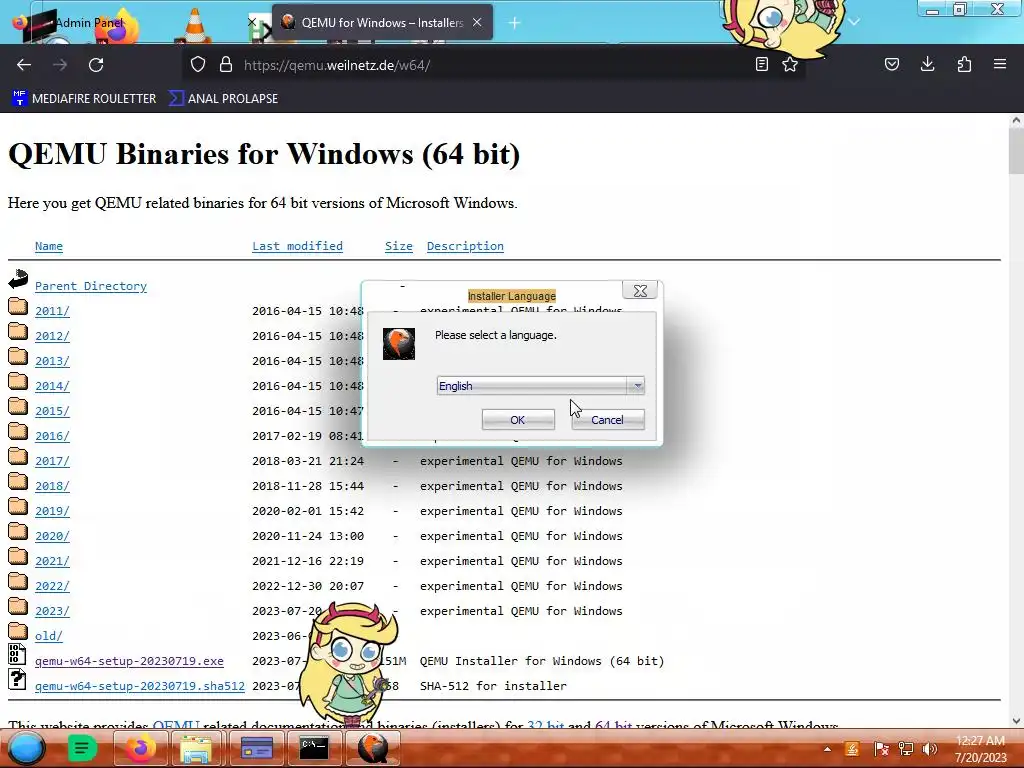Open the 2022/ folder link
Image resolution: width=1024 pixels, height=768 pixels.
(x=52, y=586)
